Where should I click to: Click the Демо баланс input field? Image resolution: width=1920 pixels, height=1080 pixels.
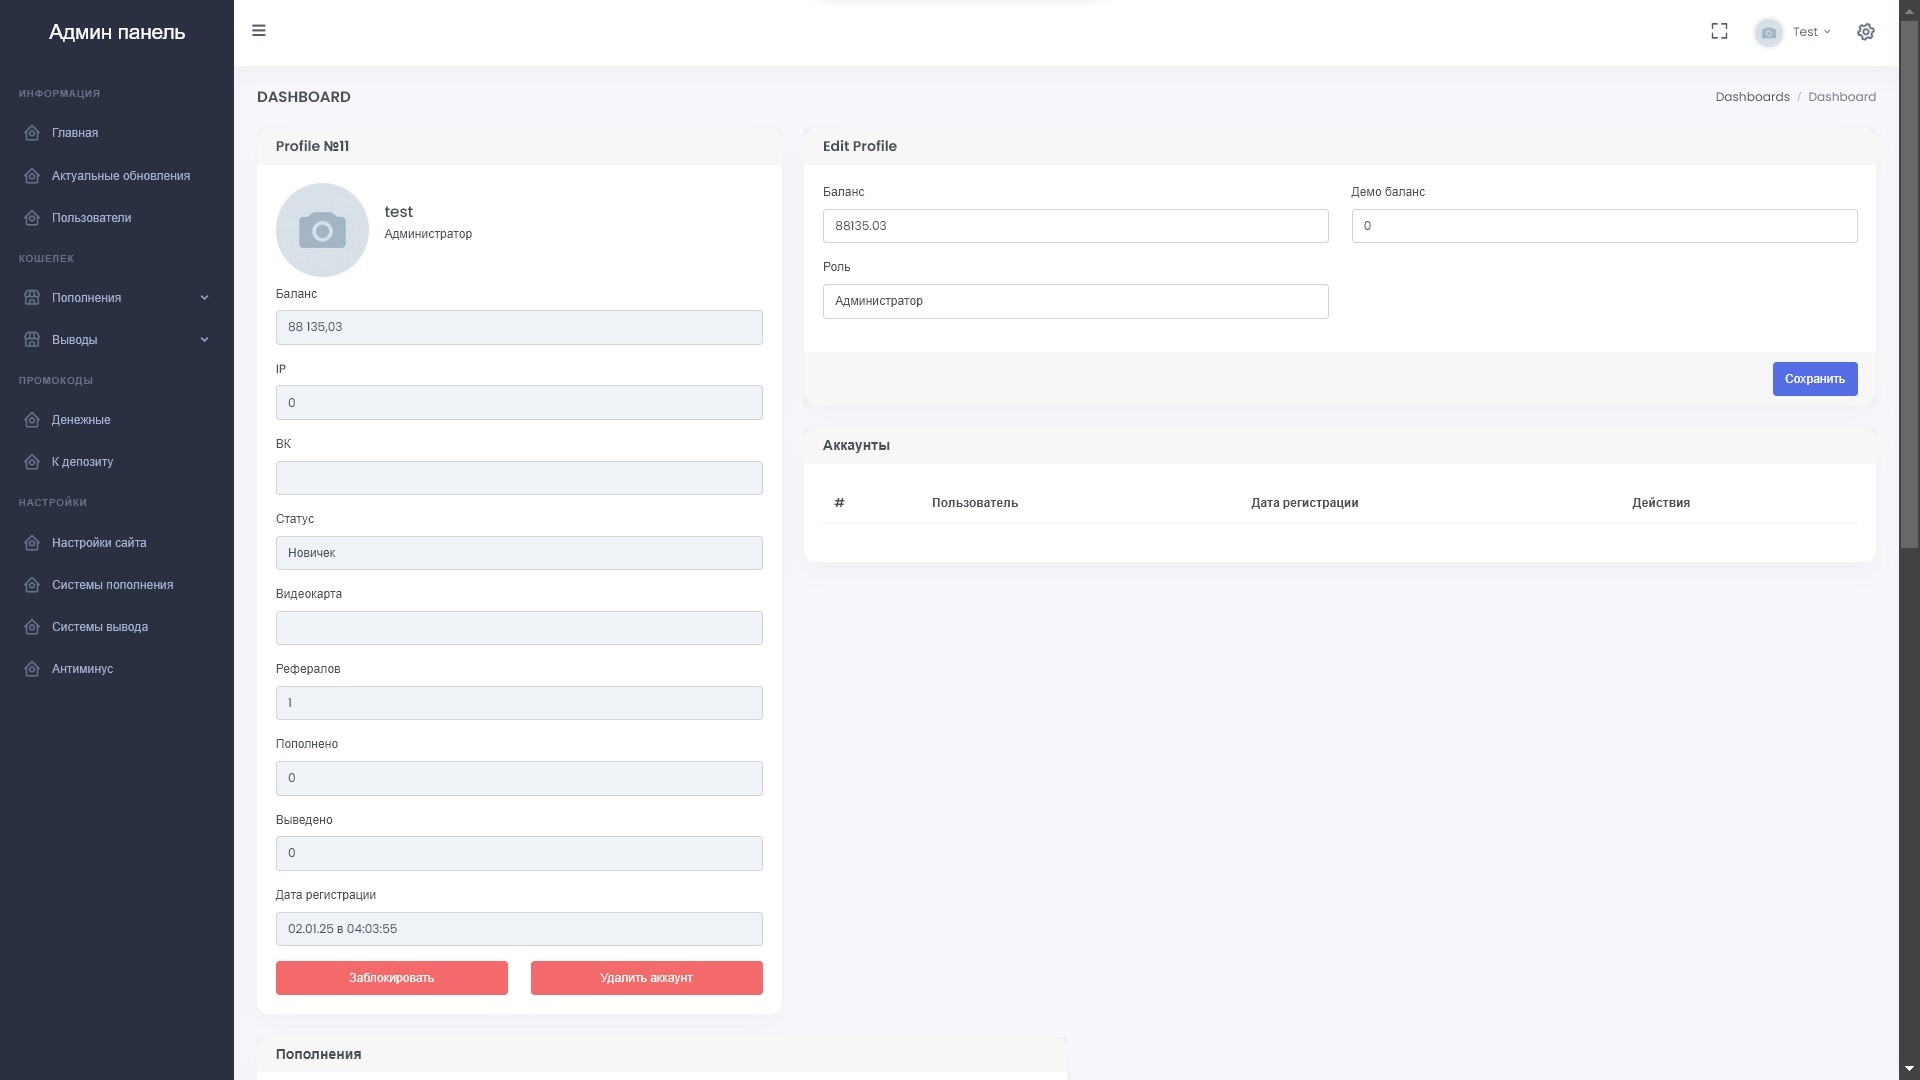click(x=1604, y=226)
